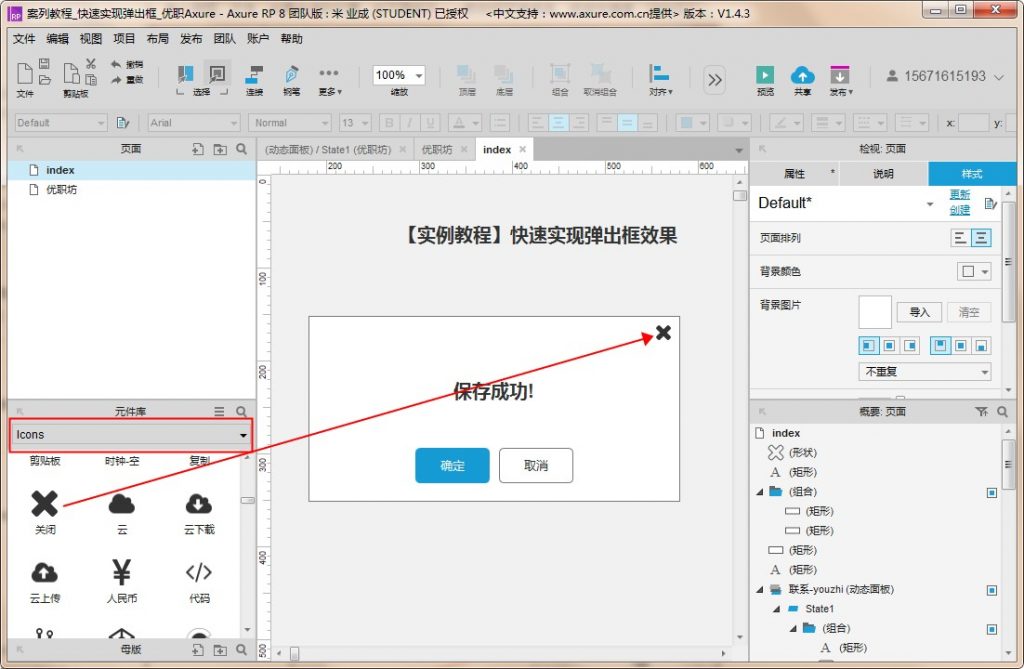
Task: Toggle visibility square of 联系-youzhi panel
Action: 991,590
